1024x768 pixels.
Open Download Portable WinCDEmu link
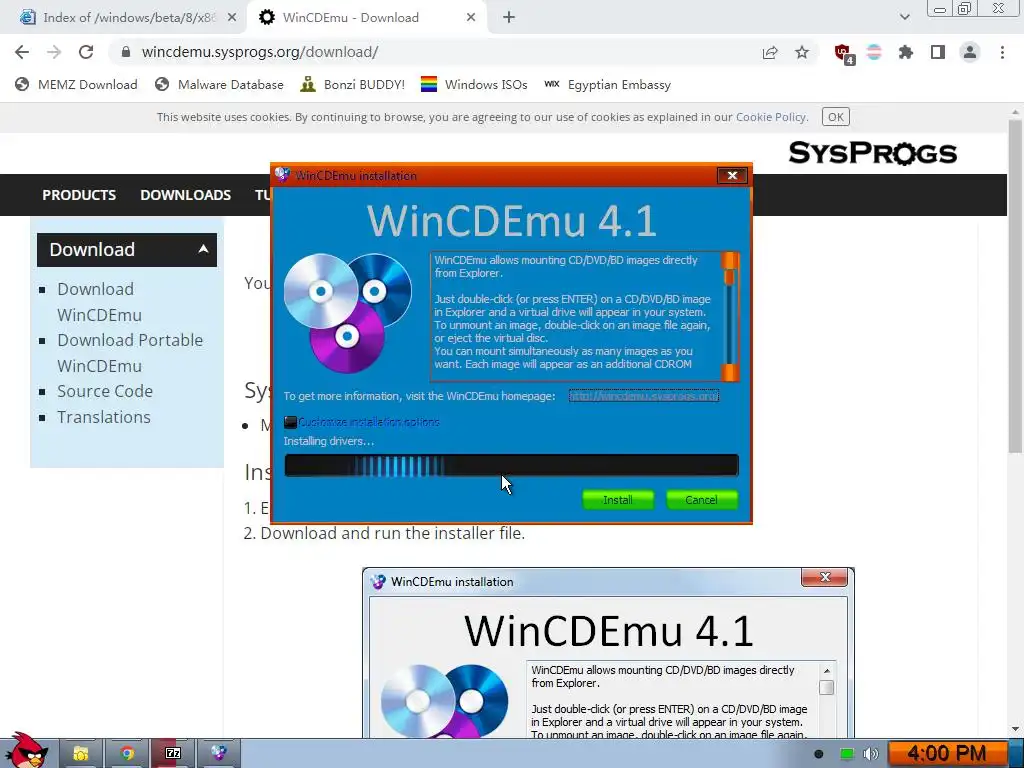point(130,353)
